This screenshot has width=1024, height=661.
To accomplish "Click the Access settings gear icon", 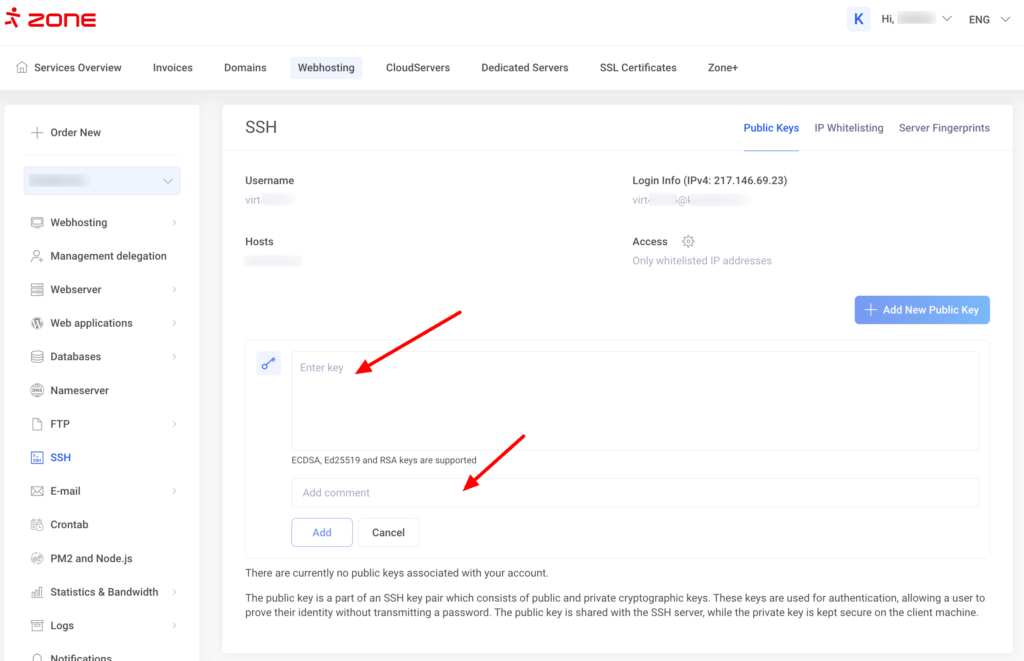I will coord(688,242).
